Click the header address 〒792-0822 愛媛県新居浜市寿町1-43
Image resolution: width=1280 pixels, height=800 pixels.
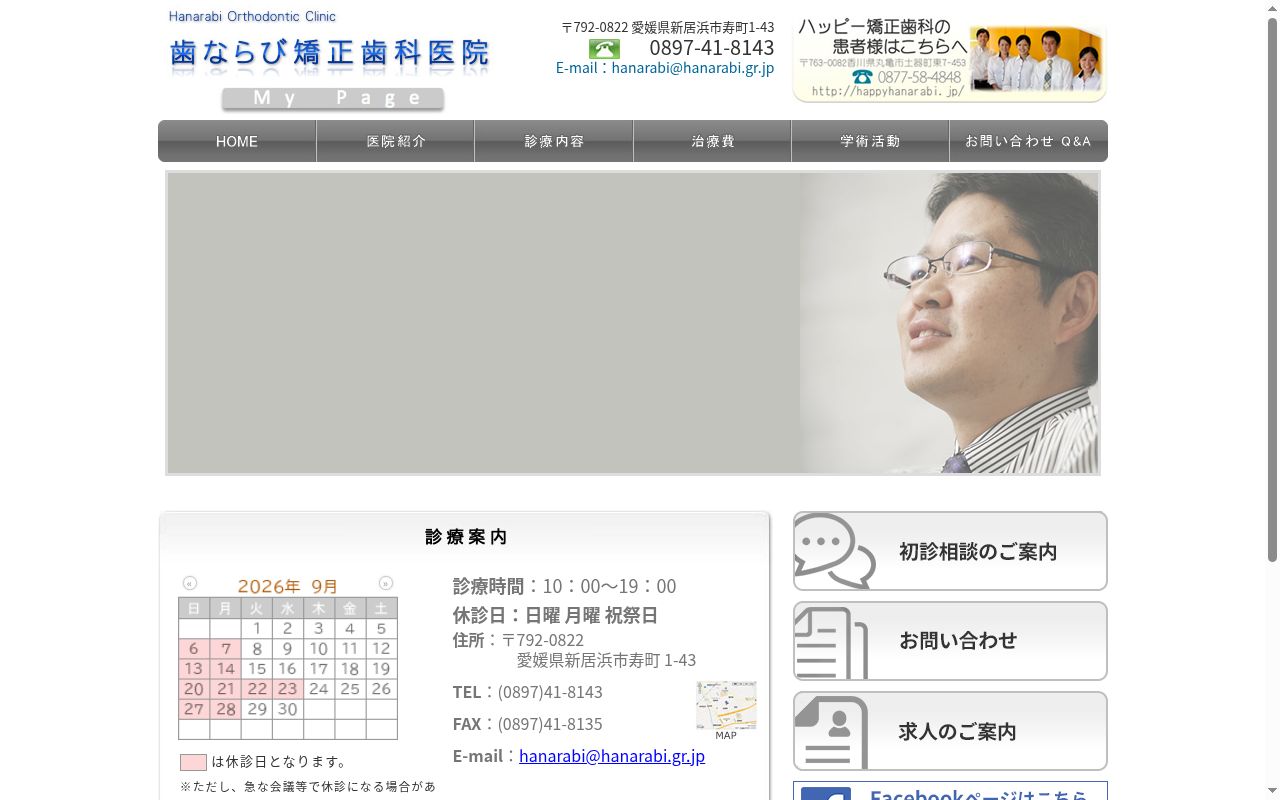coord(668,27)
